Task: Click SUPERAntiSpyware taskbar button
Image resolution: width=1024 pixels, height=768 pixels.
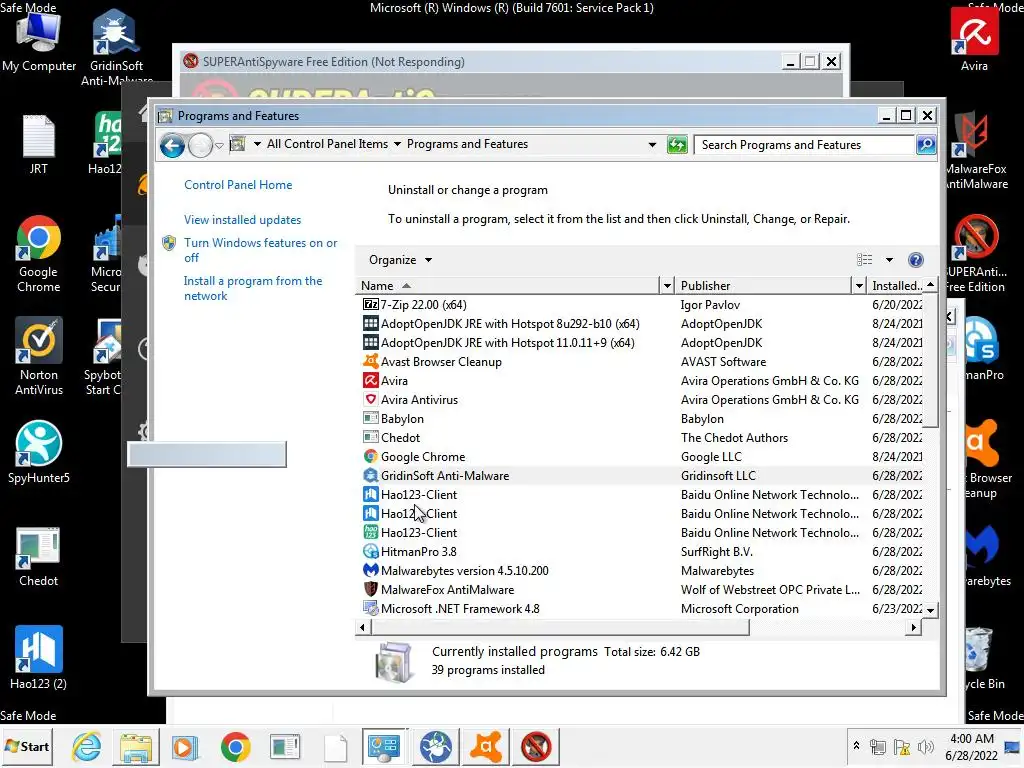Action: coord(536,746)
